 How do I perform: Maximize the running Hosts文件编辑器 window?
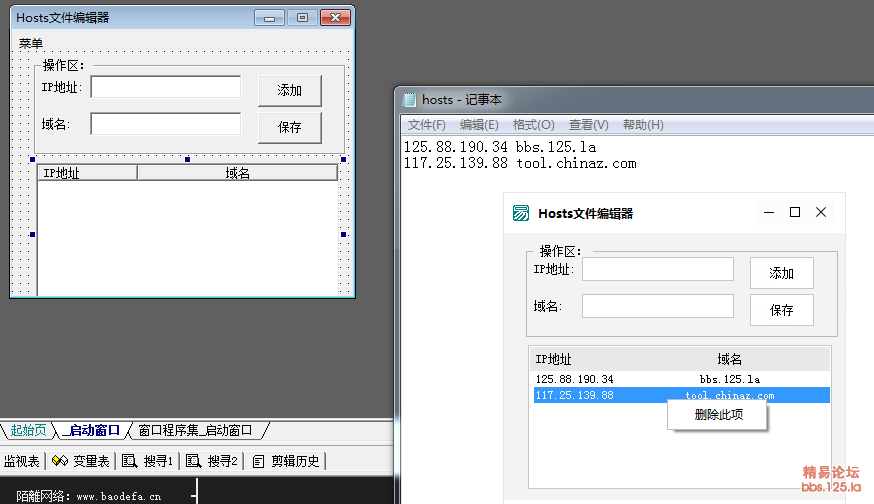coord(795,212)
